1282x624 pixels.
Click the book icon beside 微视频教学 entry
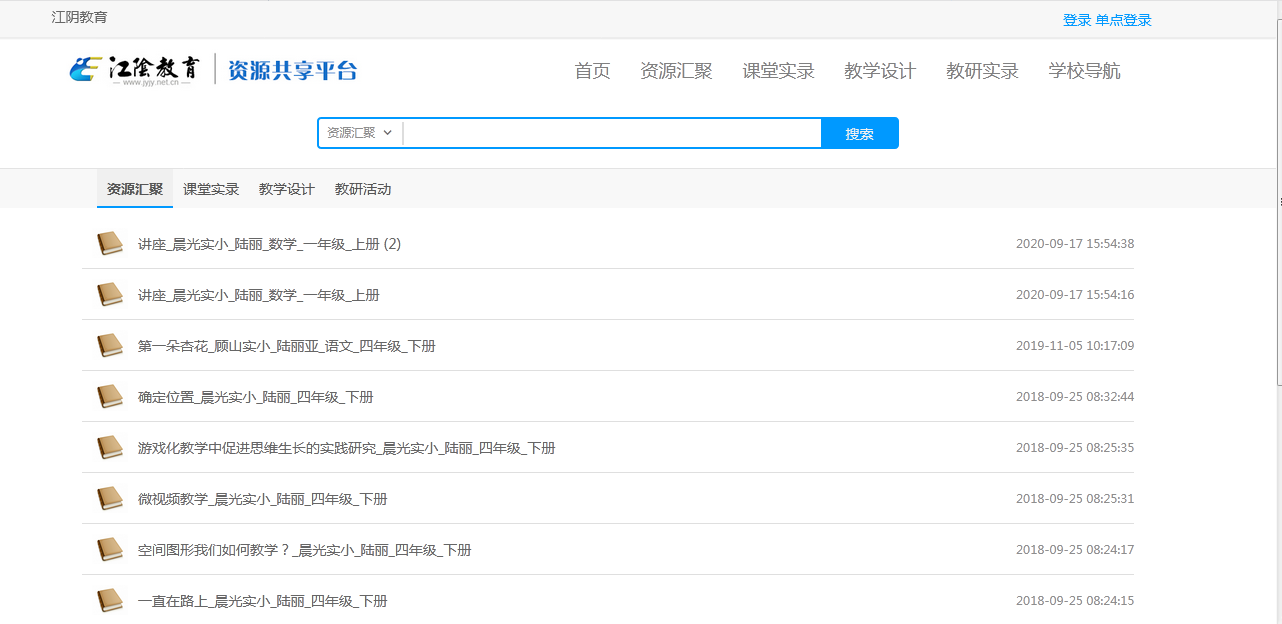(109, 499)
